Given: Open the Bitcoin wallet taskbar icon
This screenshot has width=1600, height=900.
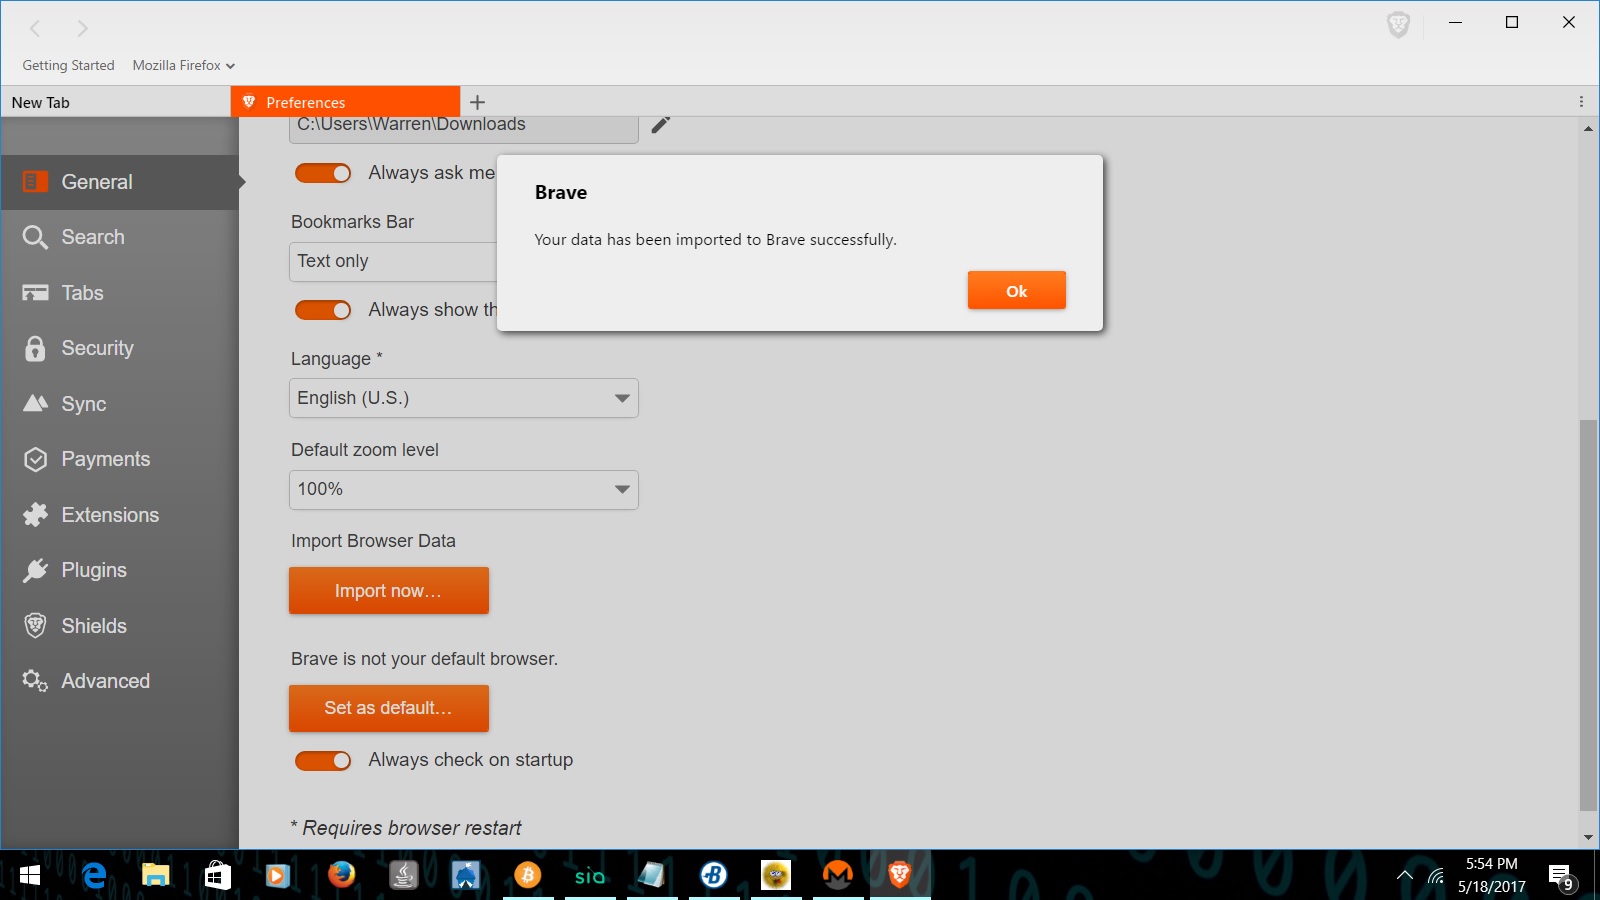Looking at the screenshot, I should (x=527, y=876).
